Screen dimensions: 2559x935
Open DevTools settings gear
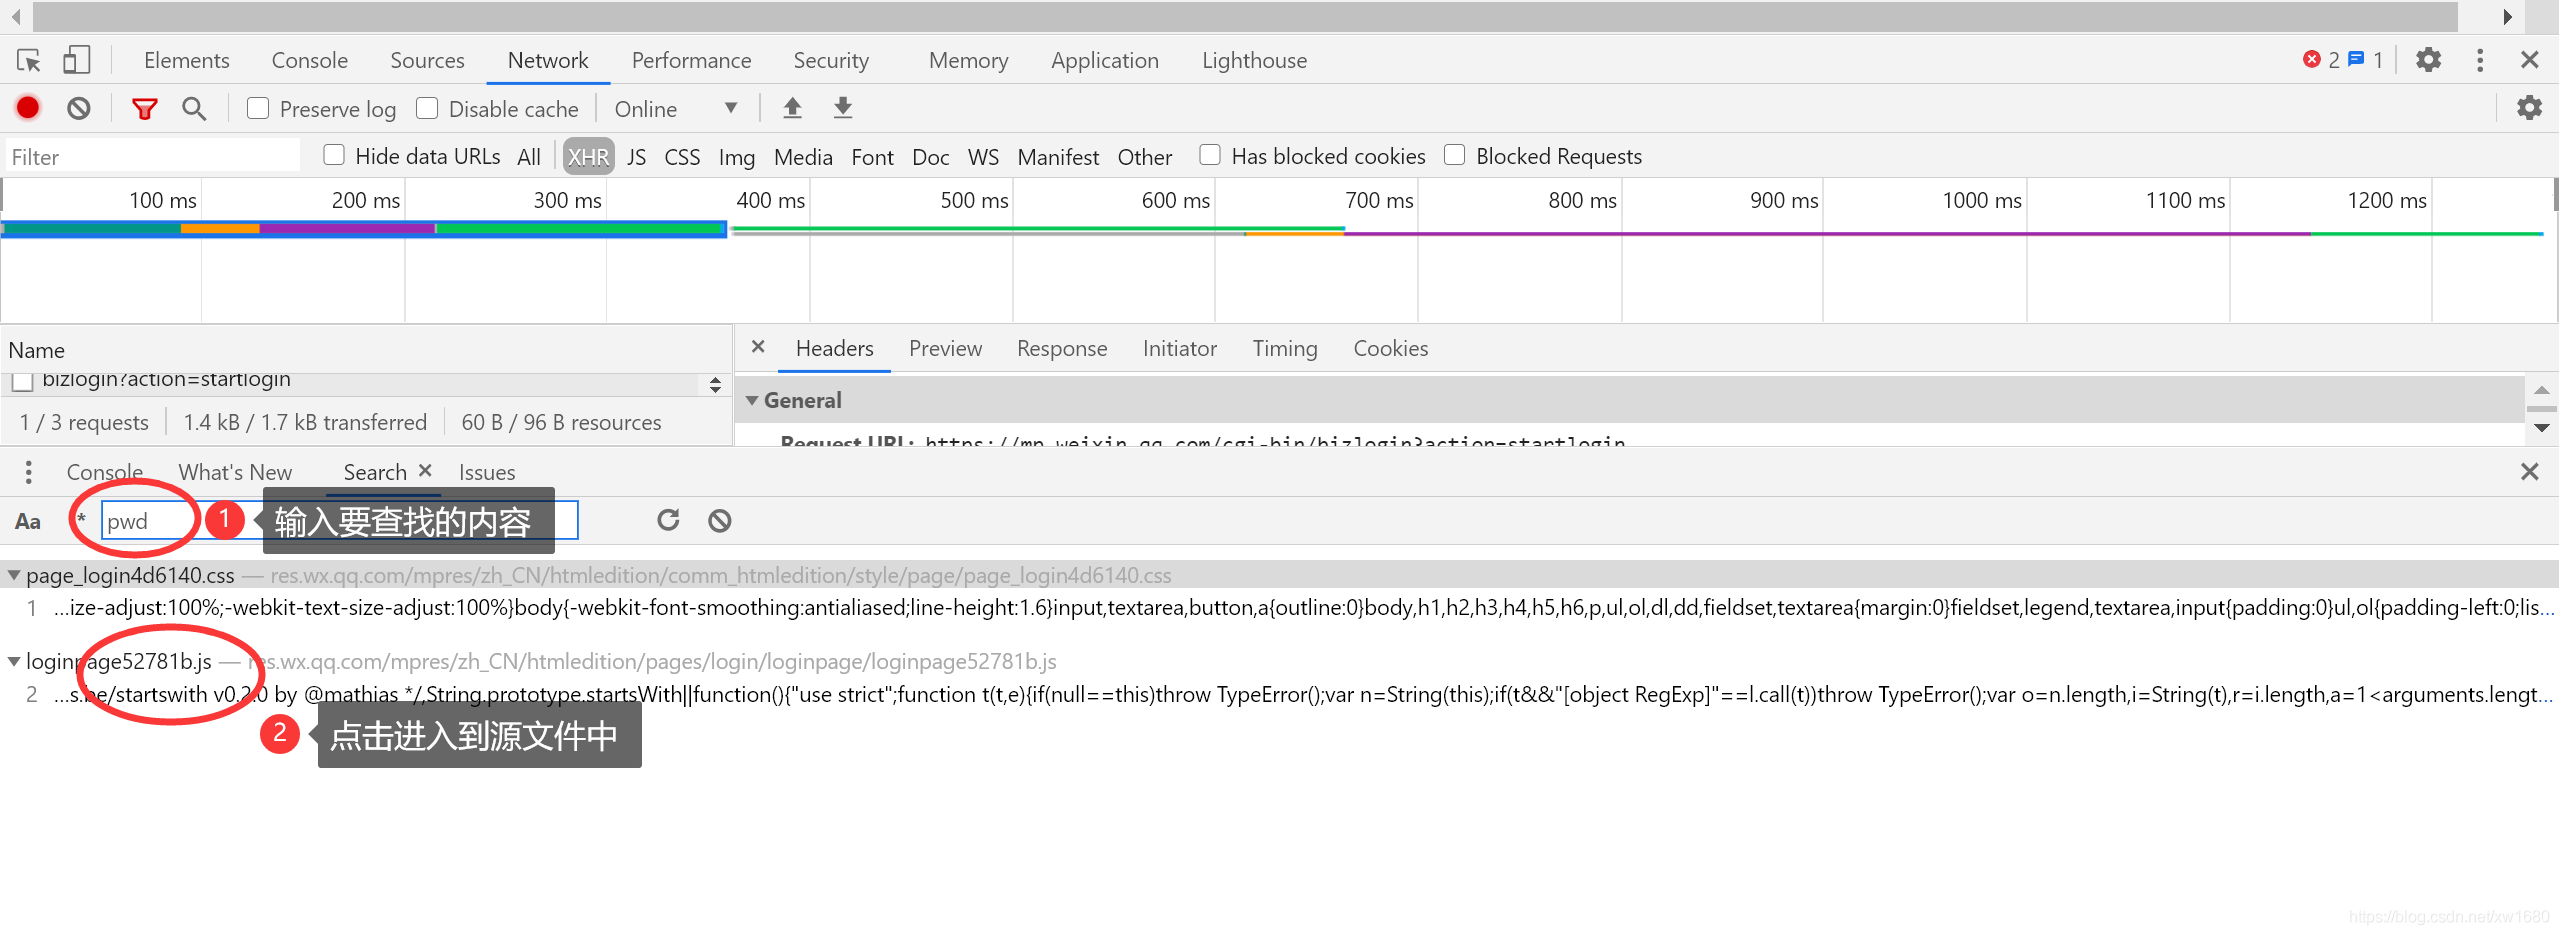(x=2428, y=60)
